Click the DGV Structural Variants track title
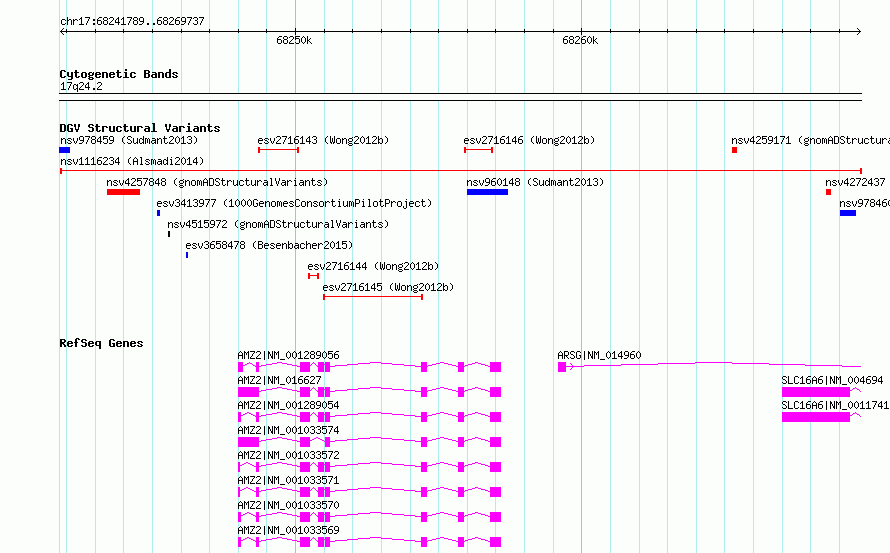Image resolution: width=890 pixels, height=553 pixels. point(140,128)
